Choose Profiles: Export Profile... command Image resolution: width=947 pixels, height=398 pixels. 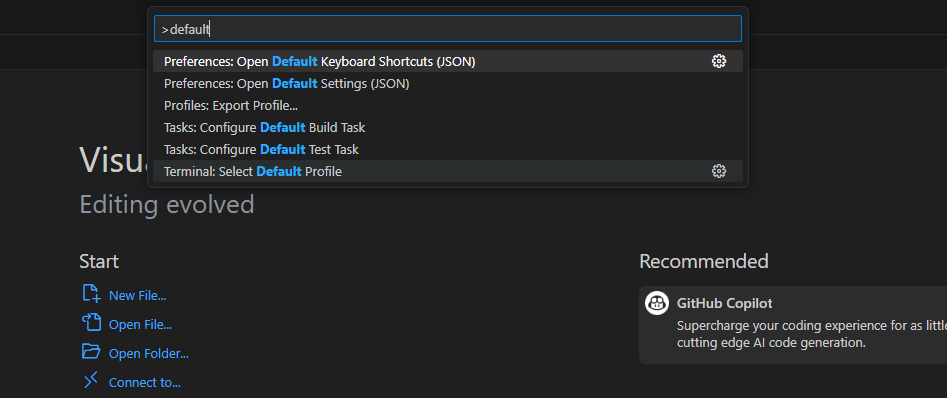coord(448,106)
